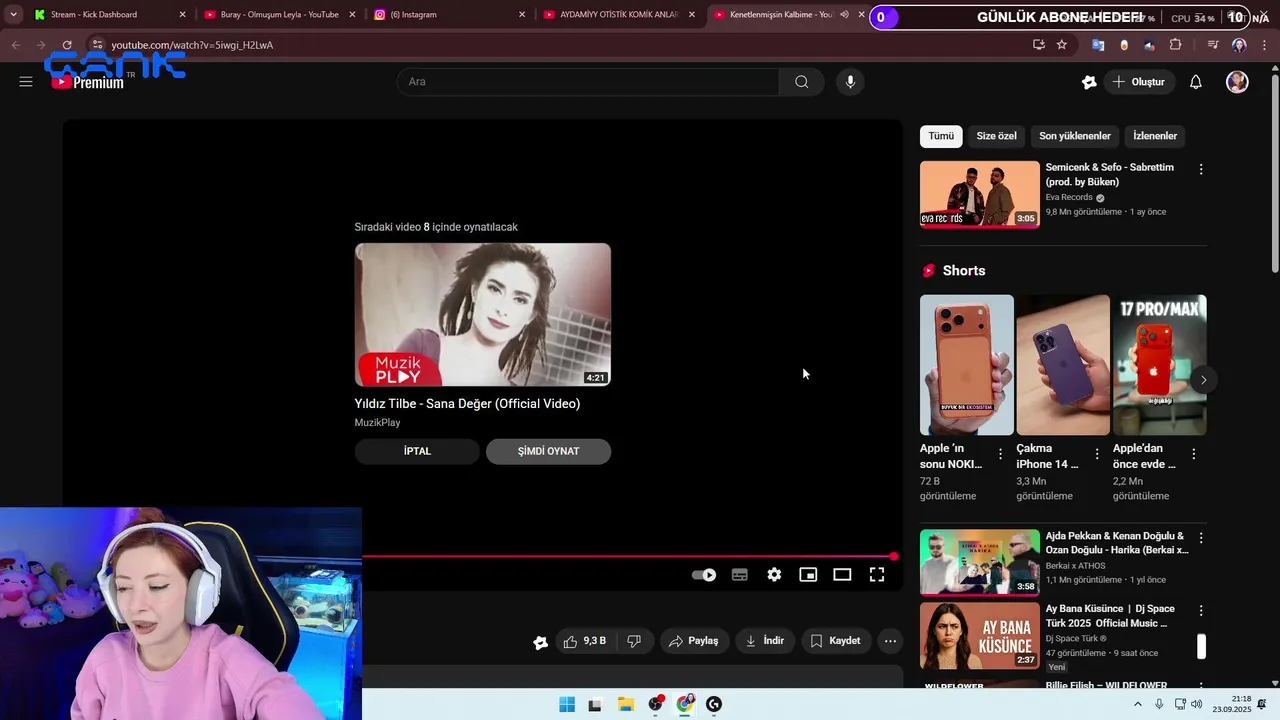Open options menu for Semicenk & Sefo video
The width and height of the screenshot is (1280, 720).
(x=1201, y=170)
